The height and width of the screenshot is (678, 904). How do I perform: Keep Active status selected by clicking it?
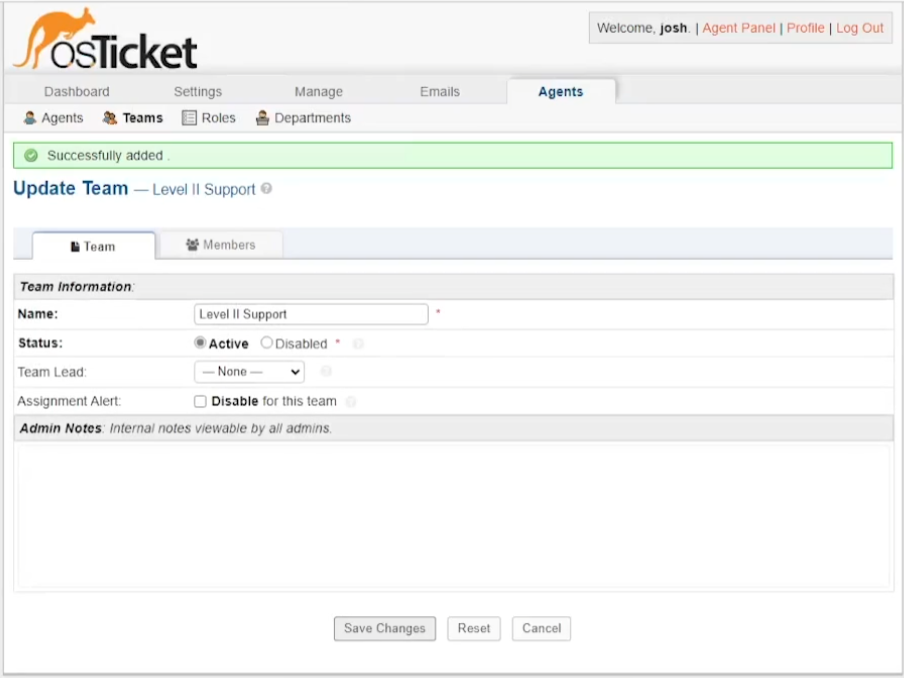click(x=200, y=343)
